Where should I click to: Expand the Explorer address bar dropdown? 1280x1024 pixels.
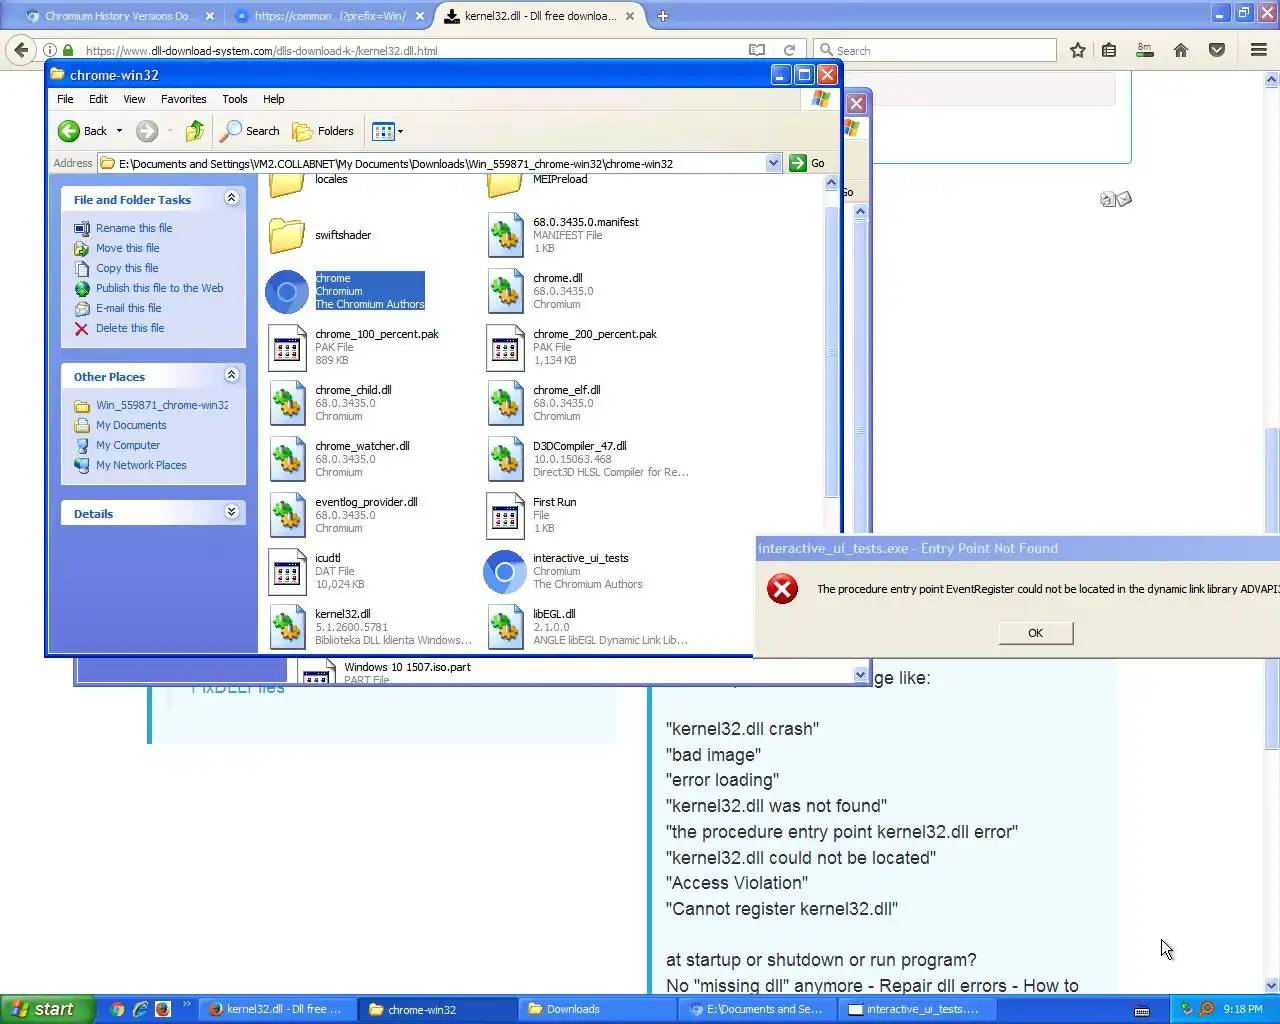pyautogui.click(x=773, y=163)
